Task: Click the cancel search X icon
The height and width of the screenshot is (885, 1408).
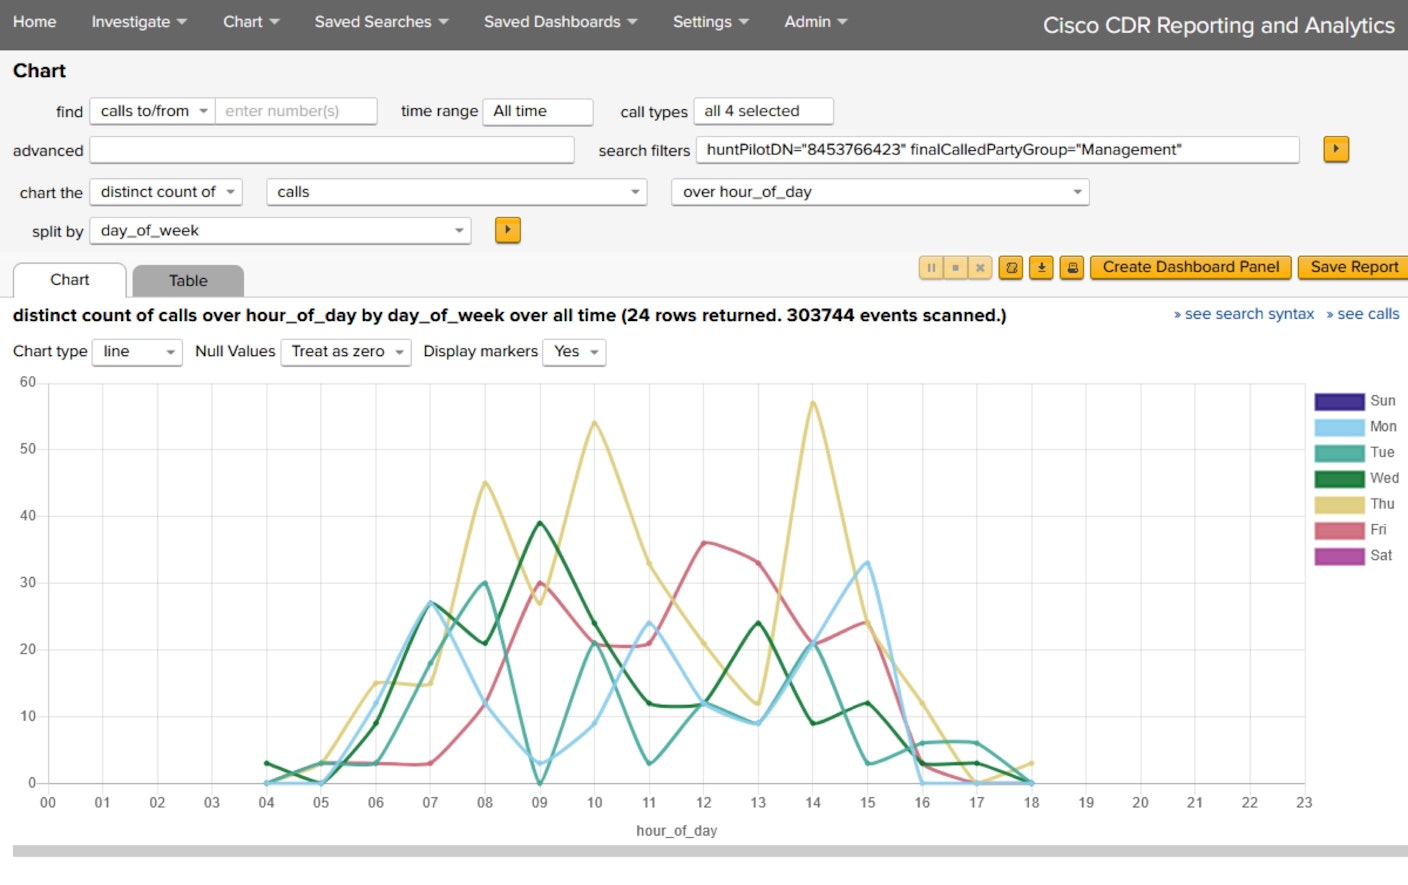Action: [981, 268]
